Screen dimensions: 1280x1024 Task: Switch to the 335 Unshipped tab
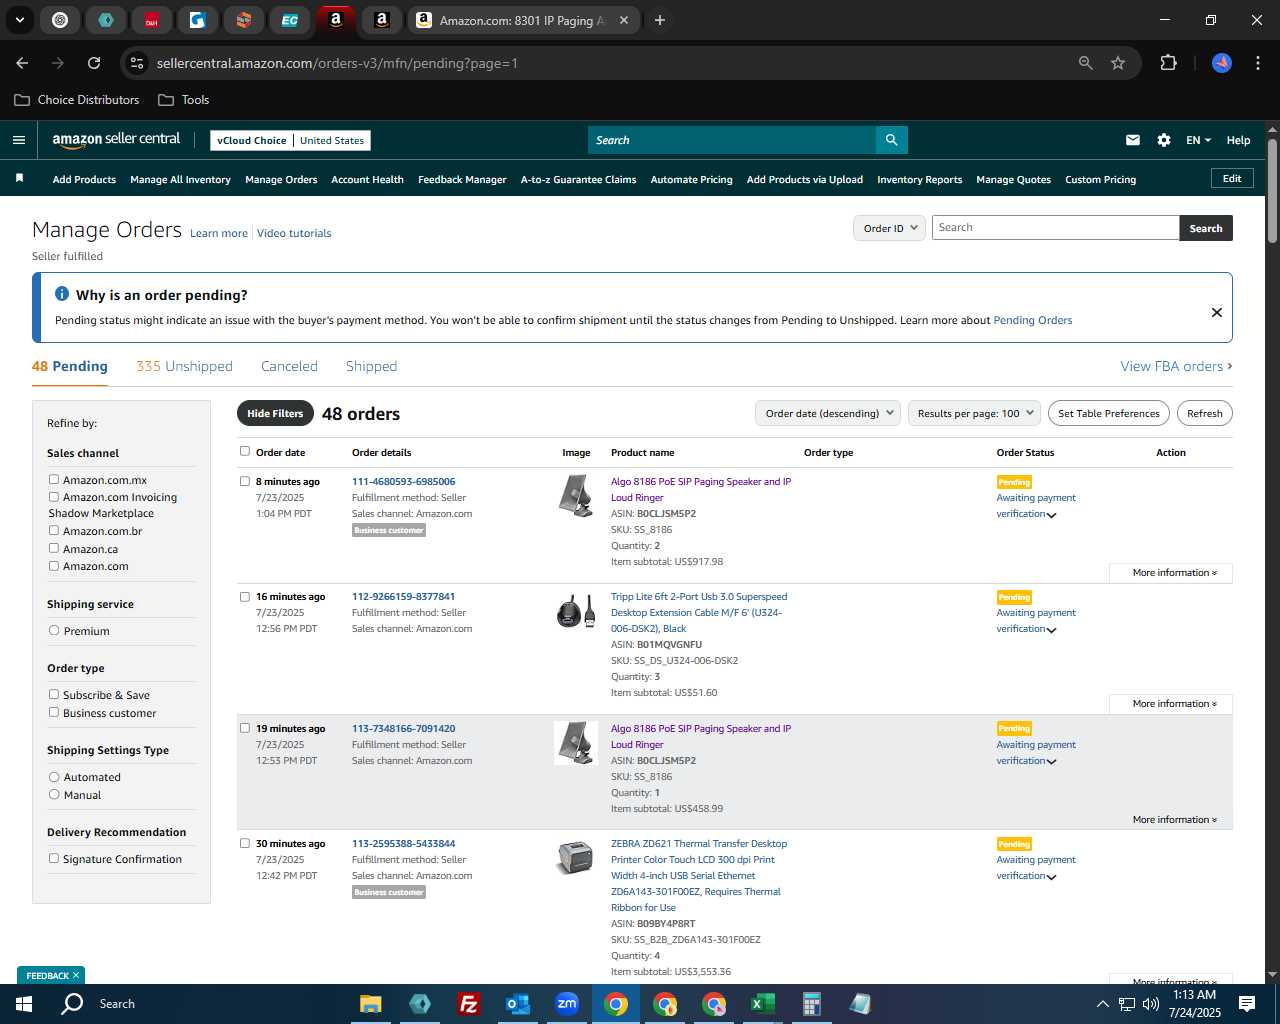(184, 366)
